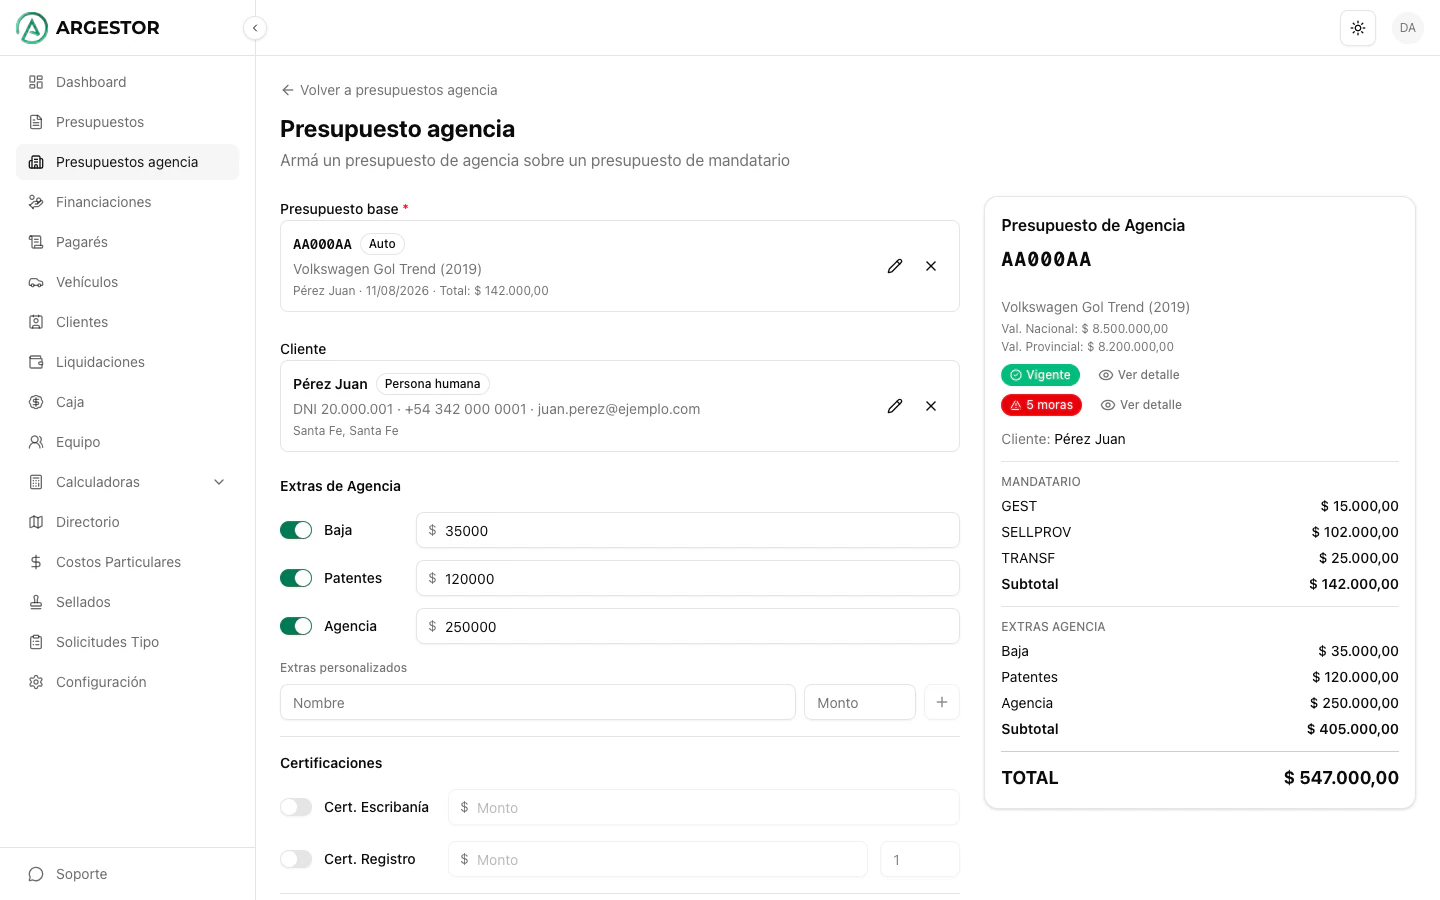This screenshot has width=1440, height=900.
Task: Click the Persona humana tag
Action: point(432,384)
